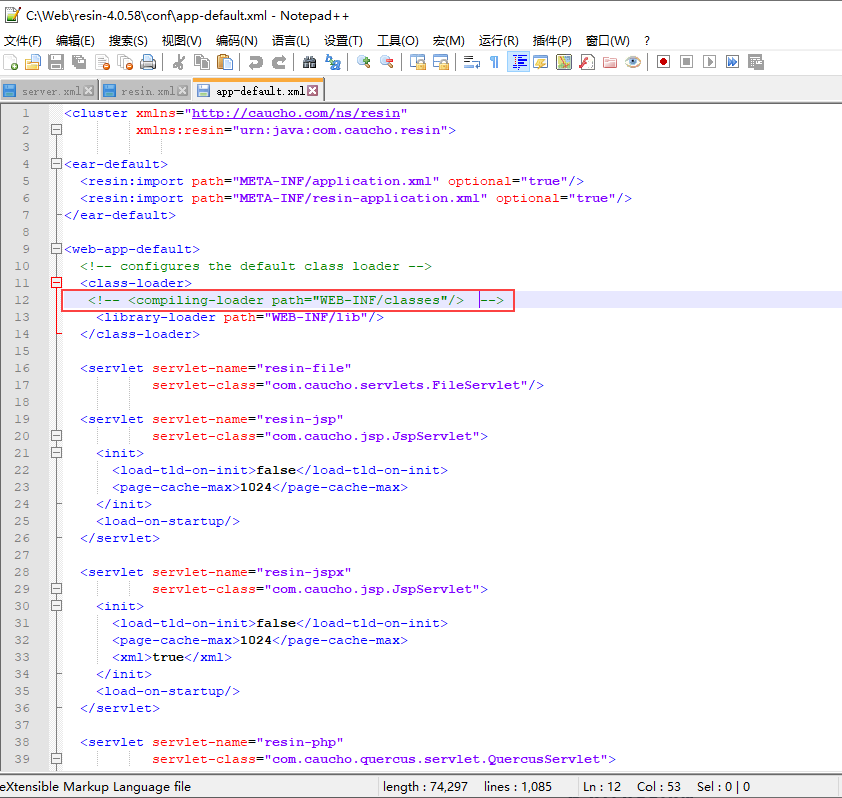Open the caucho.com/ns/resin URL link
This screenshot has width=842, height=798.
pos(296,113)
